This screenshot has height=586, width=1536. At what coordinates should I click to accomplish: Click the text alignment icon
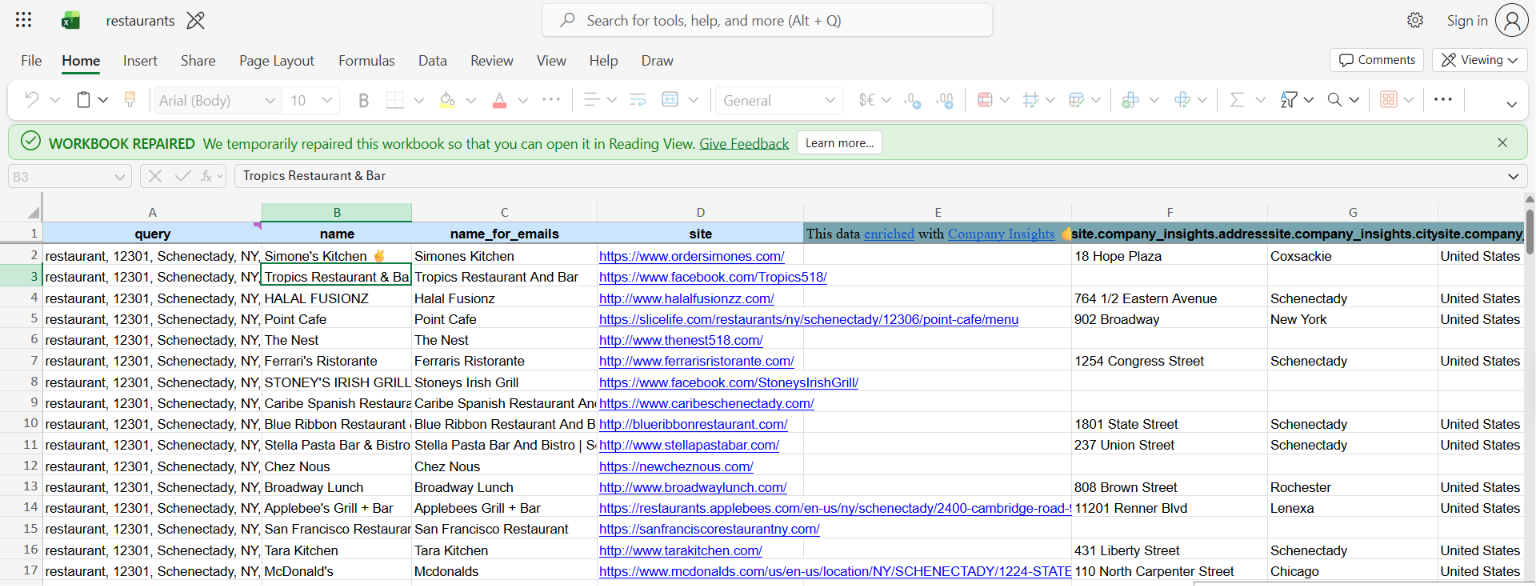coord(592,100)
